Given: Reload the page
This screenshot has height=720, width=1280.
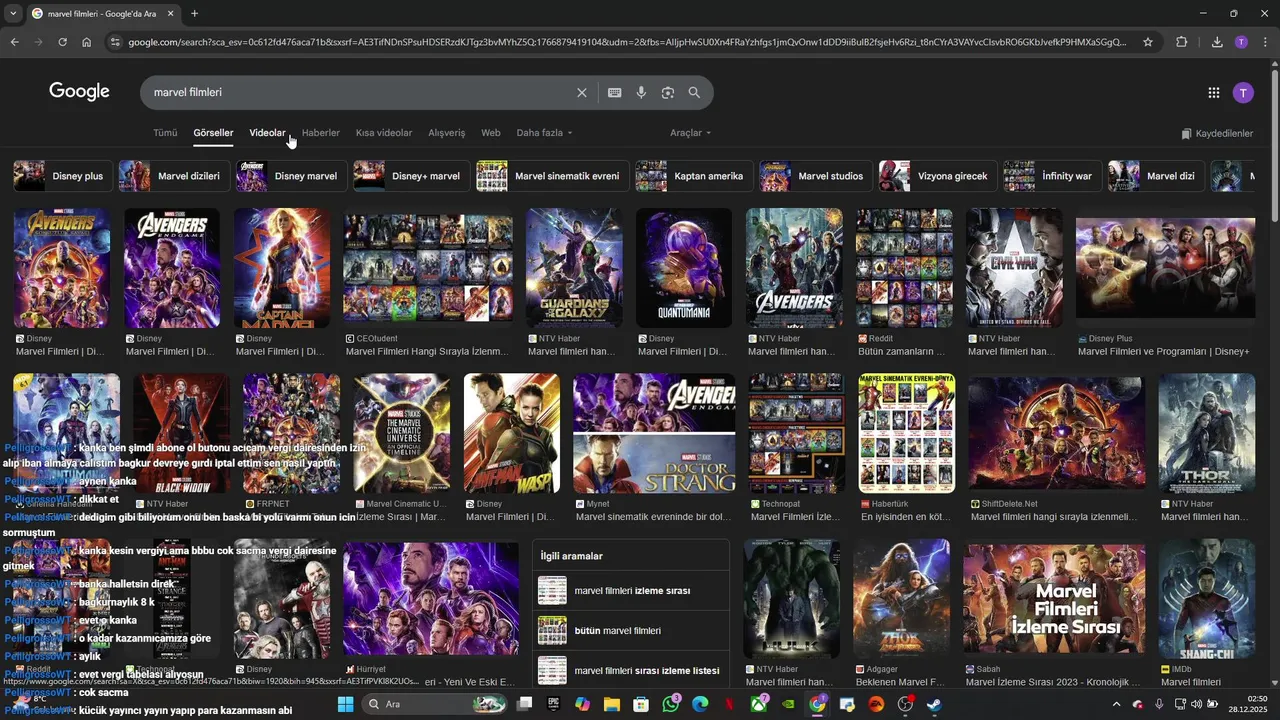Looking at the screenshot, I should point(62,42).
